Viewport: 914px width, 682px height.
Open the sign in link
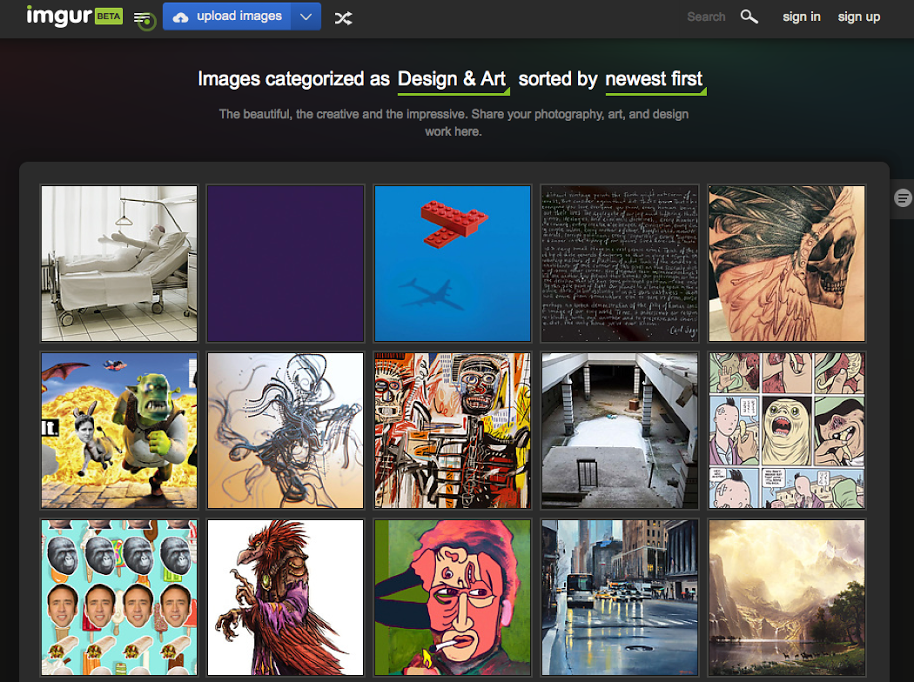tap(801, 17)
